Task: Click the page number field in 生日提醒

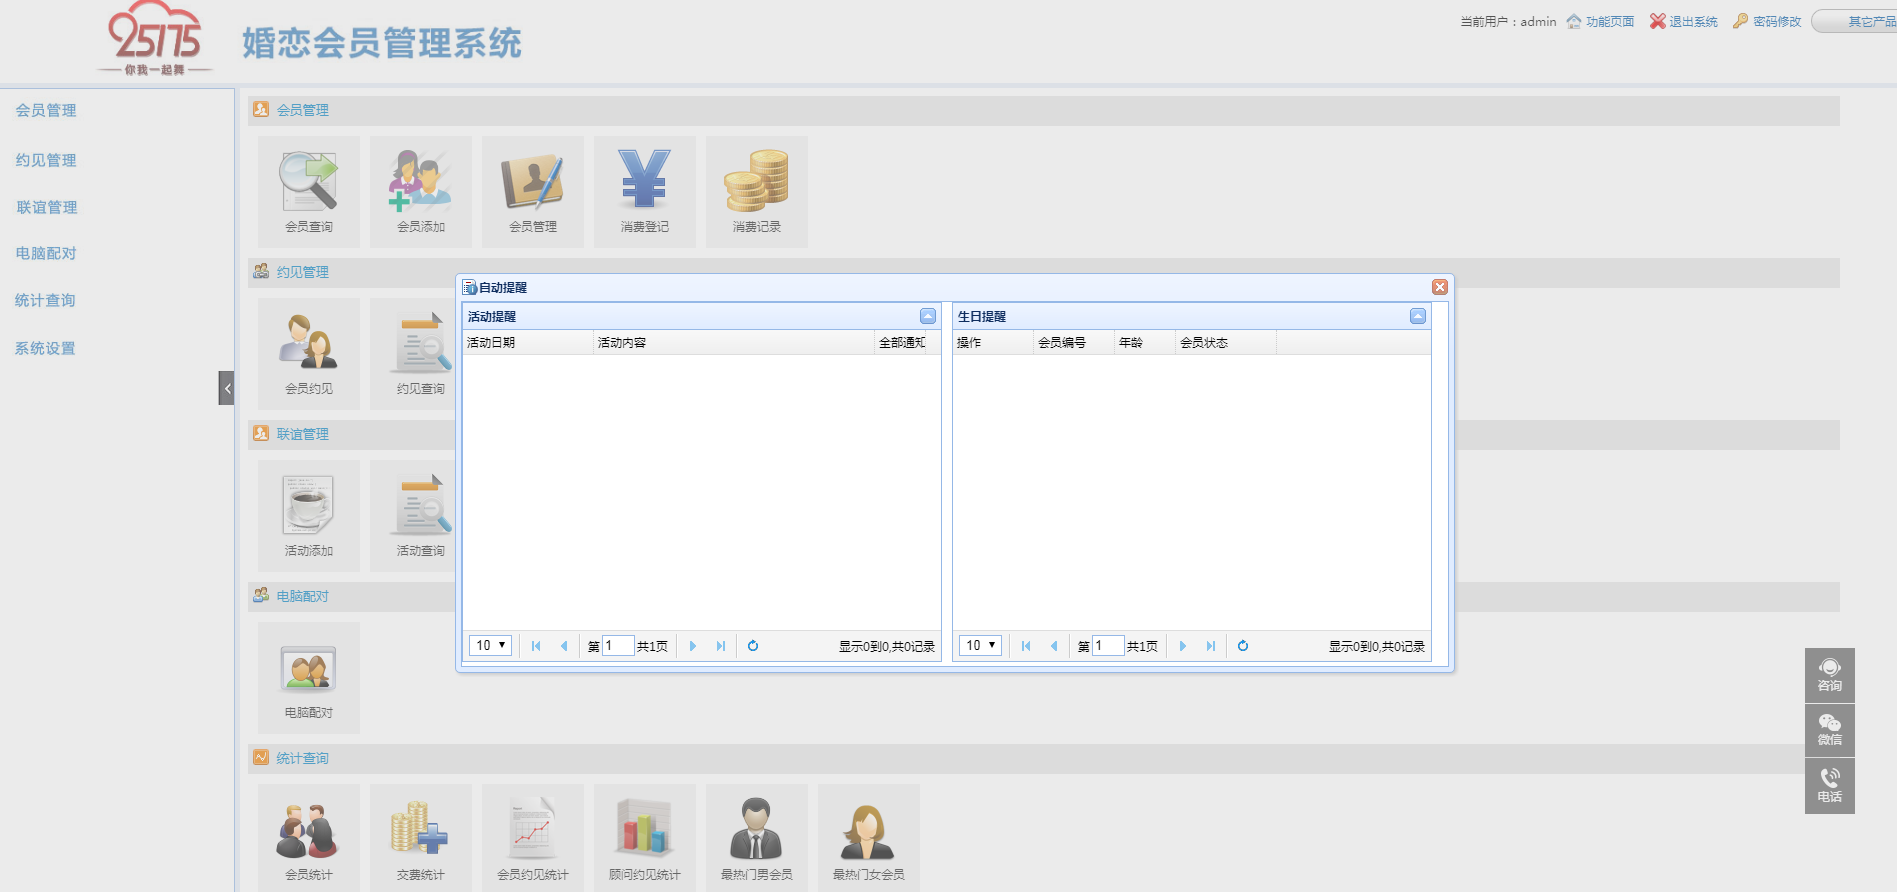Action: [1108, 646]
